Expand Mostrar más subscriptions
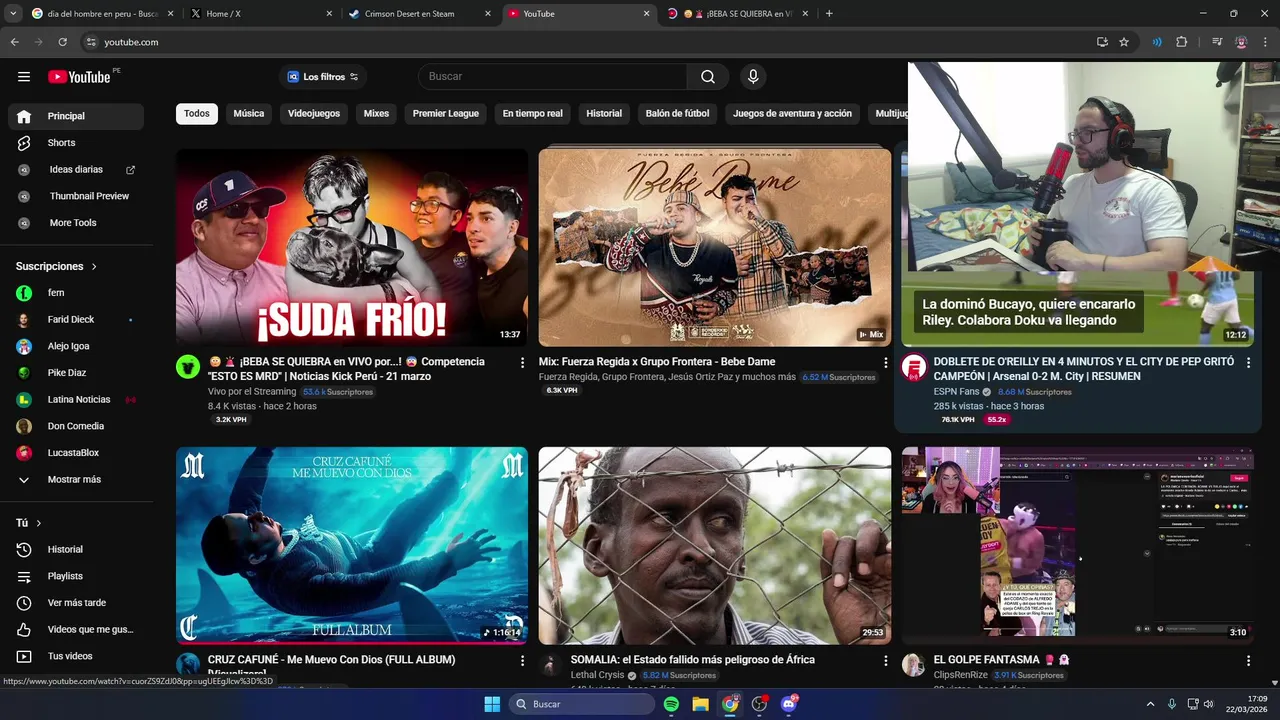The image size is (1280, 720). point(76,480)
